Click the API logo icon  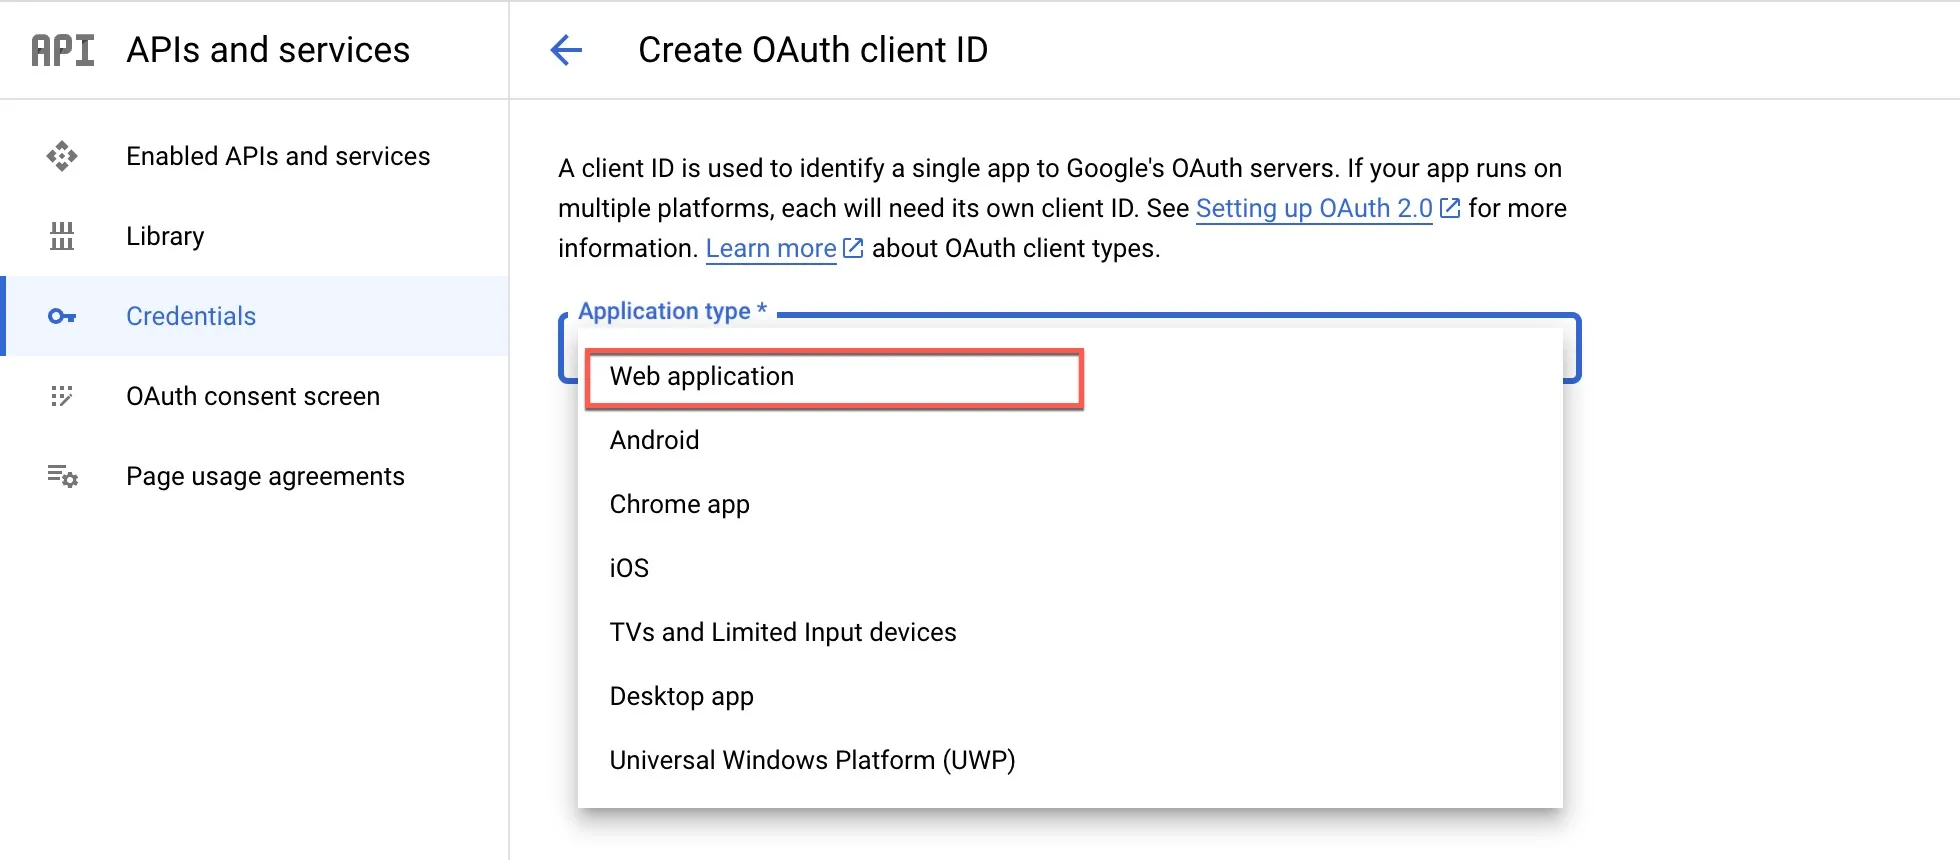click(63, 50)
